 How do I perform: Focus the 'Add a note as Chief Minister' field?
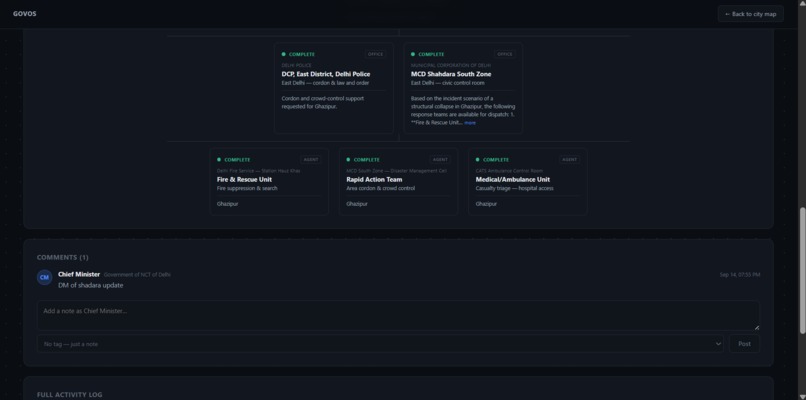click(x=398, y=315)
